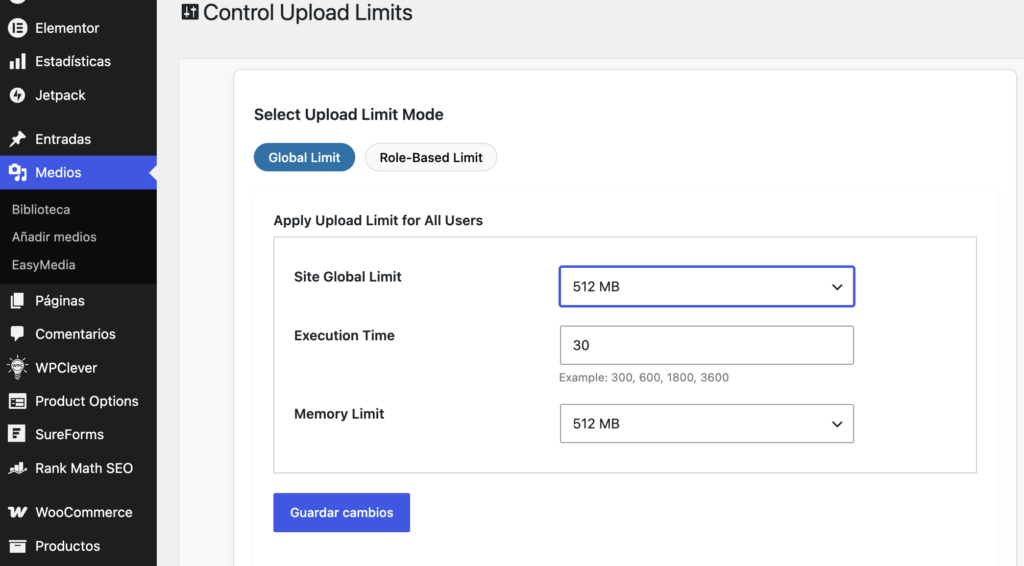This screenshot has width=1024, height=566.
Task: Open Páginas menu item
Action: (78, 300)
